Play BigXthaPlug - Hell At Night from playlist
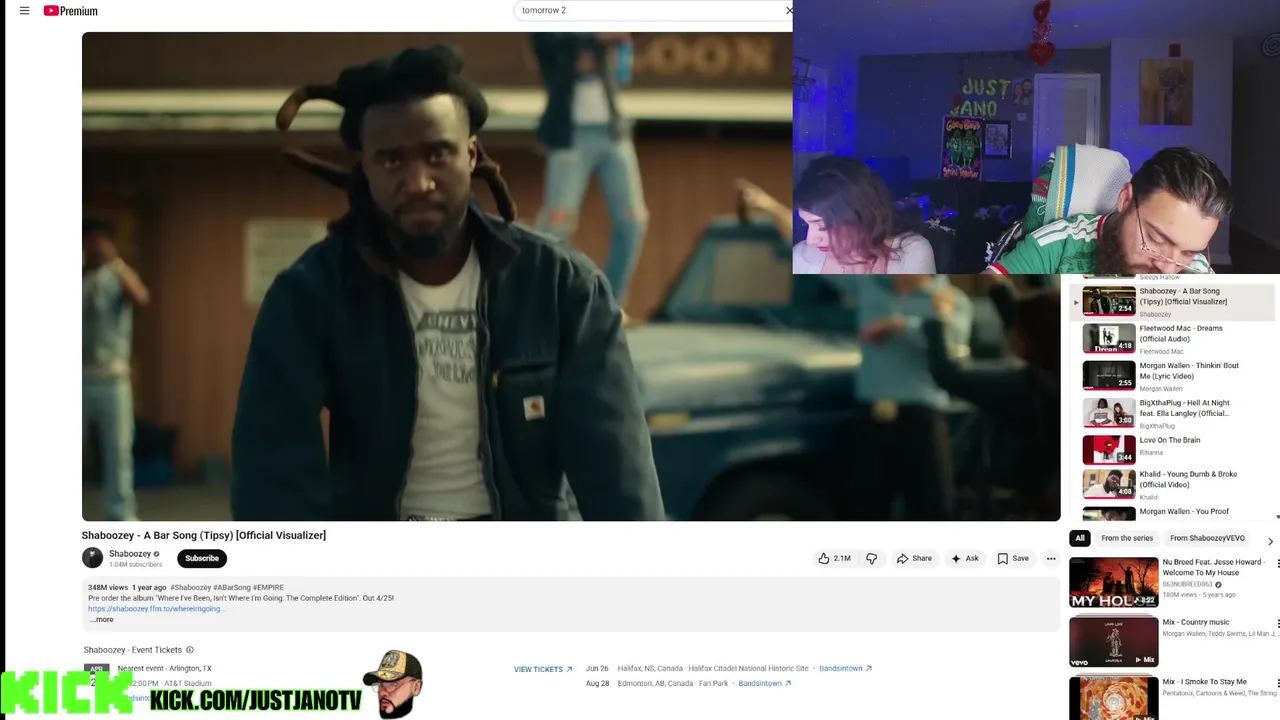Screen dimensions: 1280x720 tap(1172, 413)
